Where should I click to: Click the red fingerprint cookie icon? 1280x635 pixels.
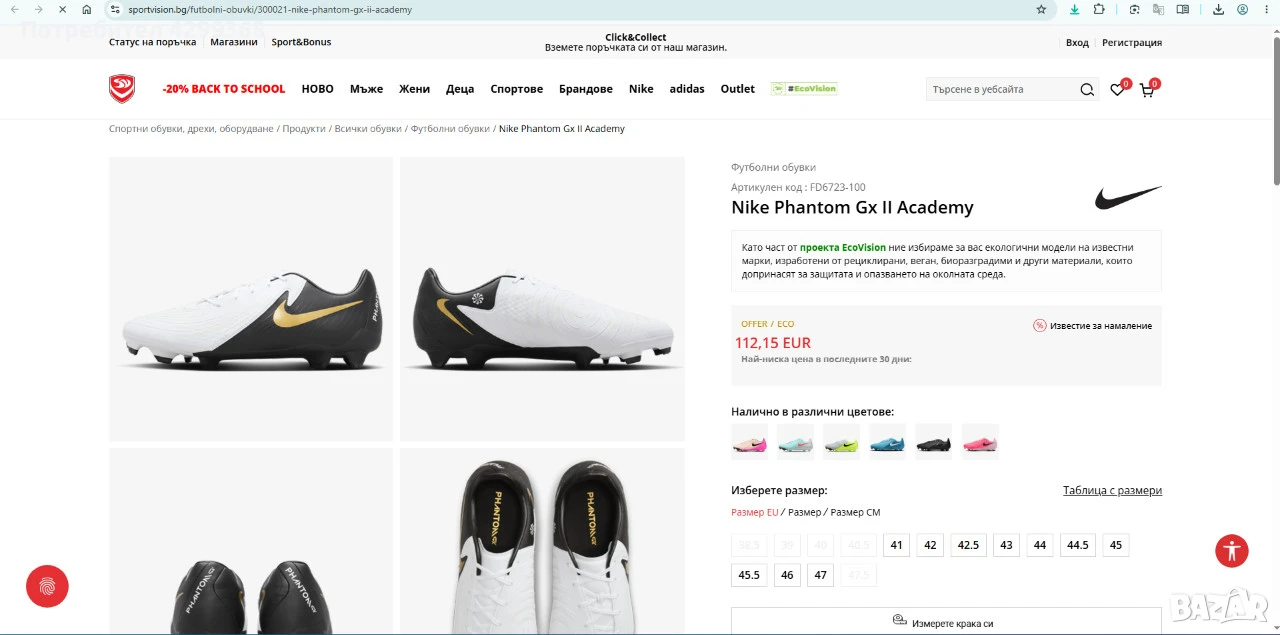47,587
